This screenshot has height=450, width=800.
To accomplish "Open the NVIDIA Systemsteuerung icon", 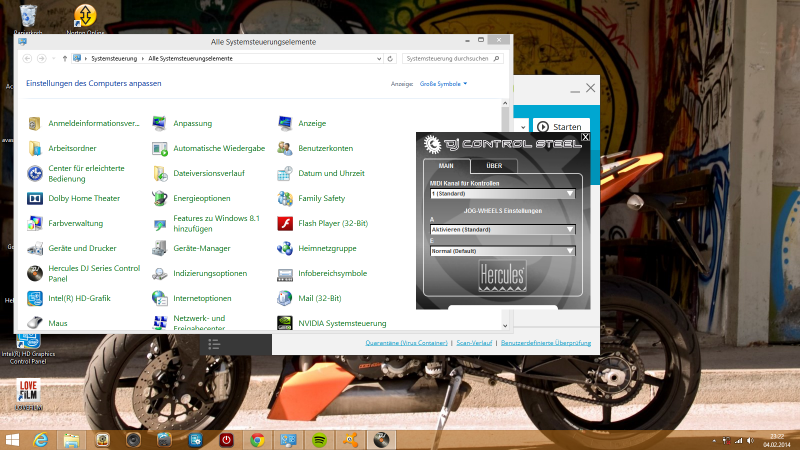I will point(285,323).
